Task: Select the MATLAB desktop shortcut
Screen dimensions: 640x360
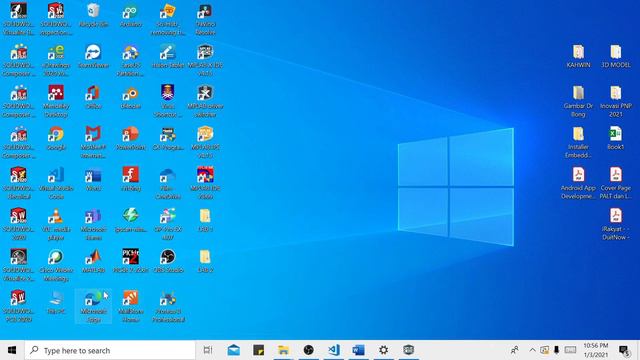Action: click(93, 260)
